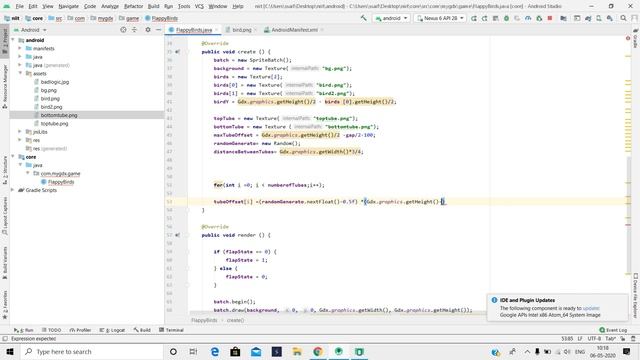
Task: Collapse the core module node
Action: pyautogui.click(x=13, y=156)
